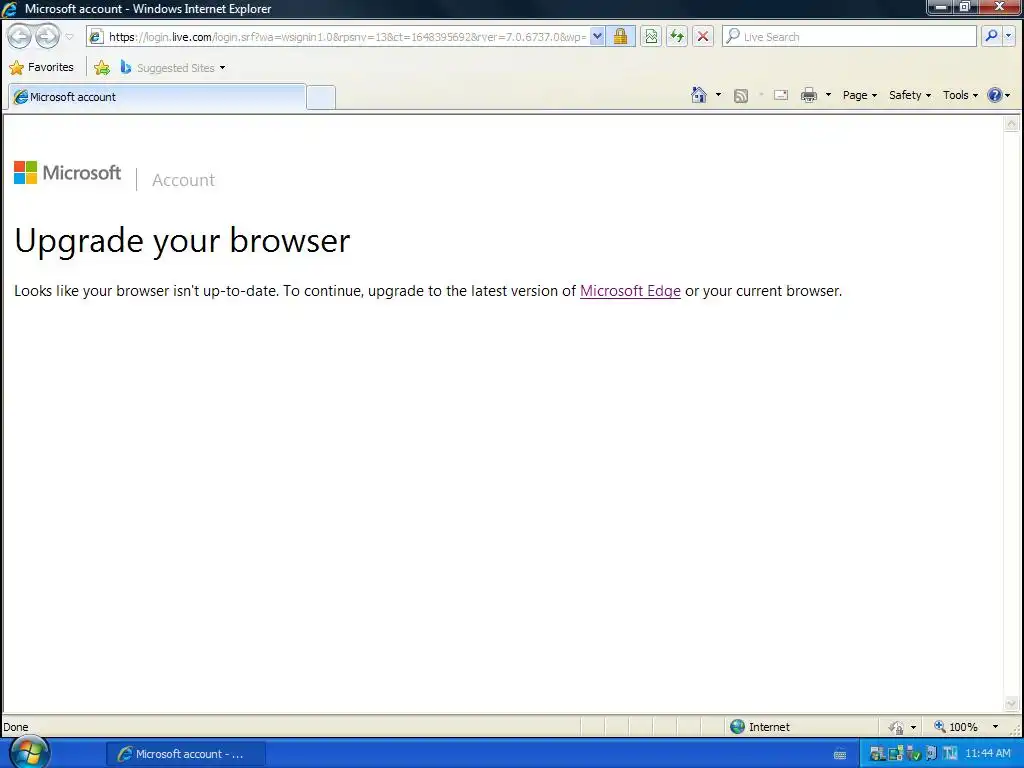This screenshot has height=768, width=1024.
Task: Expand the Home button dropdown arrow
Action: click(718, 95)
